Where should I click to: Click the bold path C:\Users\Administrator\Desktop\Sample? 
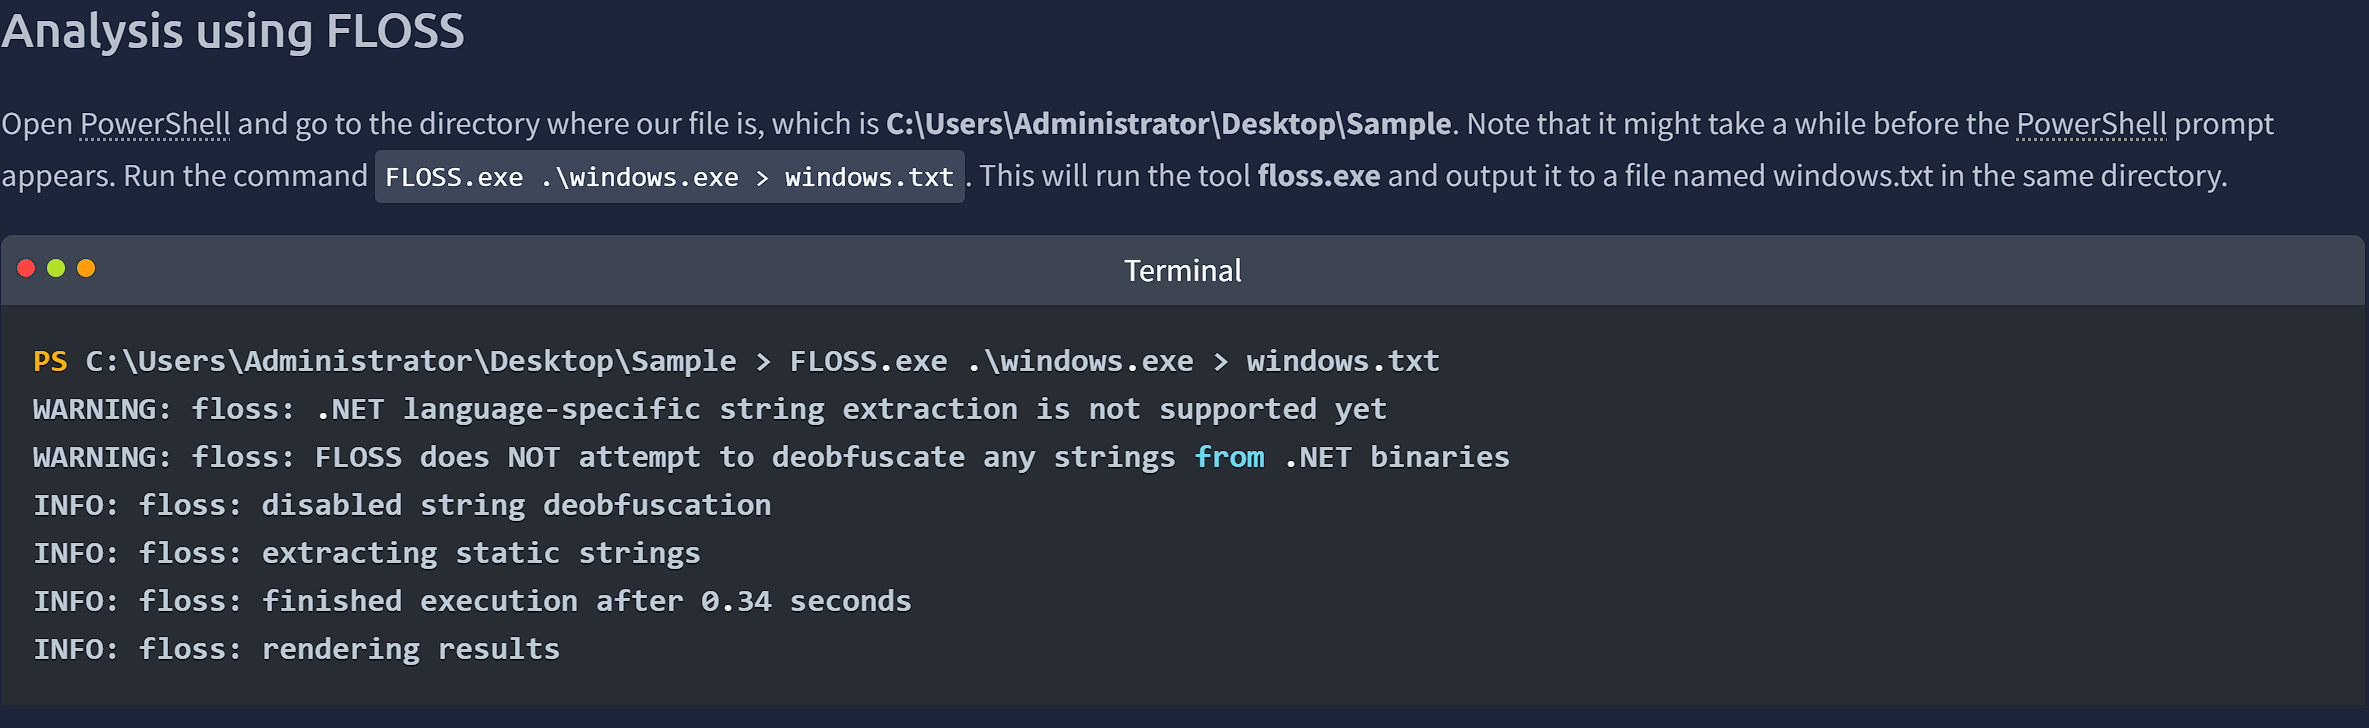point(1169,124)
